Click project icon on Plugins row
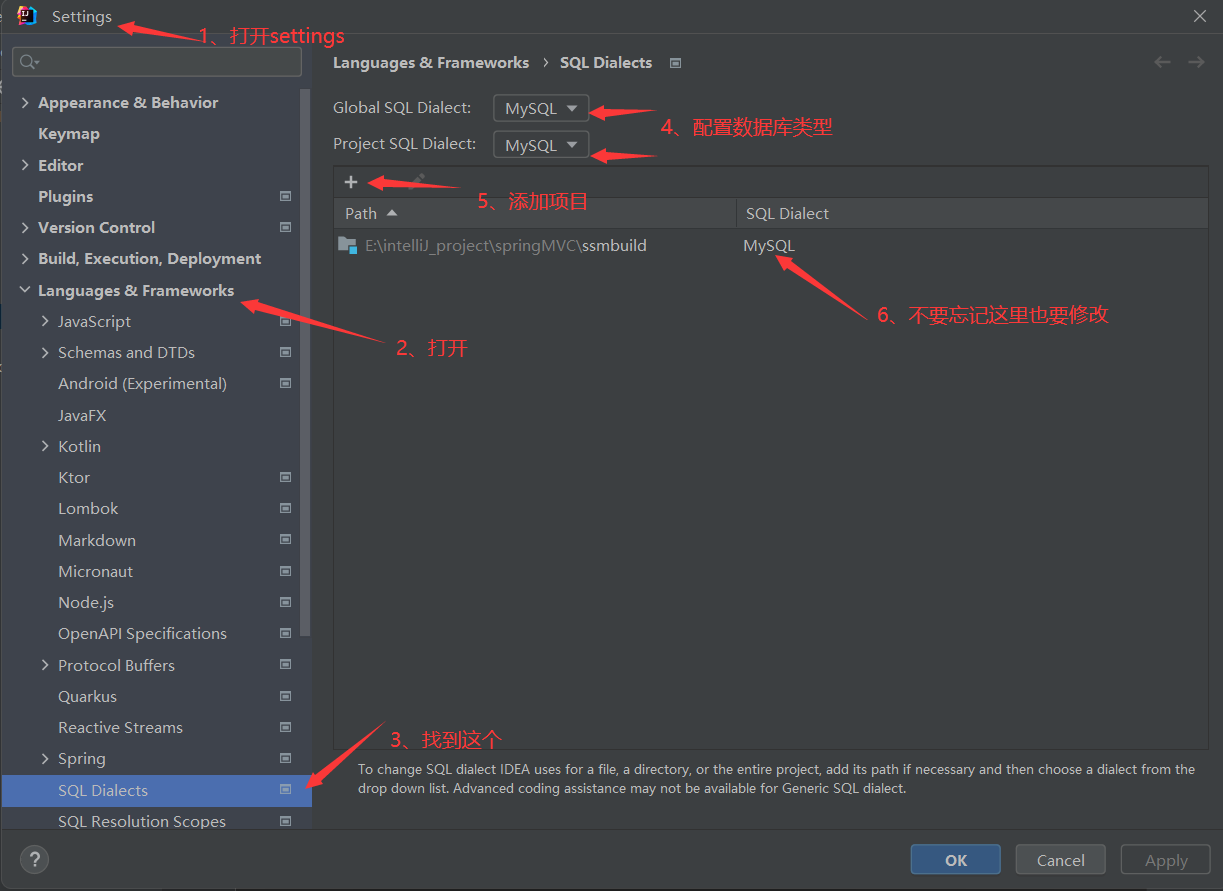This screenshot has width=1223, height=891. pyautogui.click(x=285, y=197)
